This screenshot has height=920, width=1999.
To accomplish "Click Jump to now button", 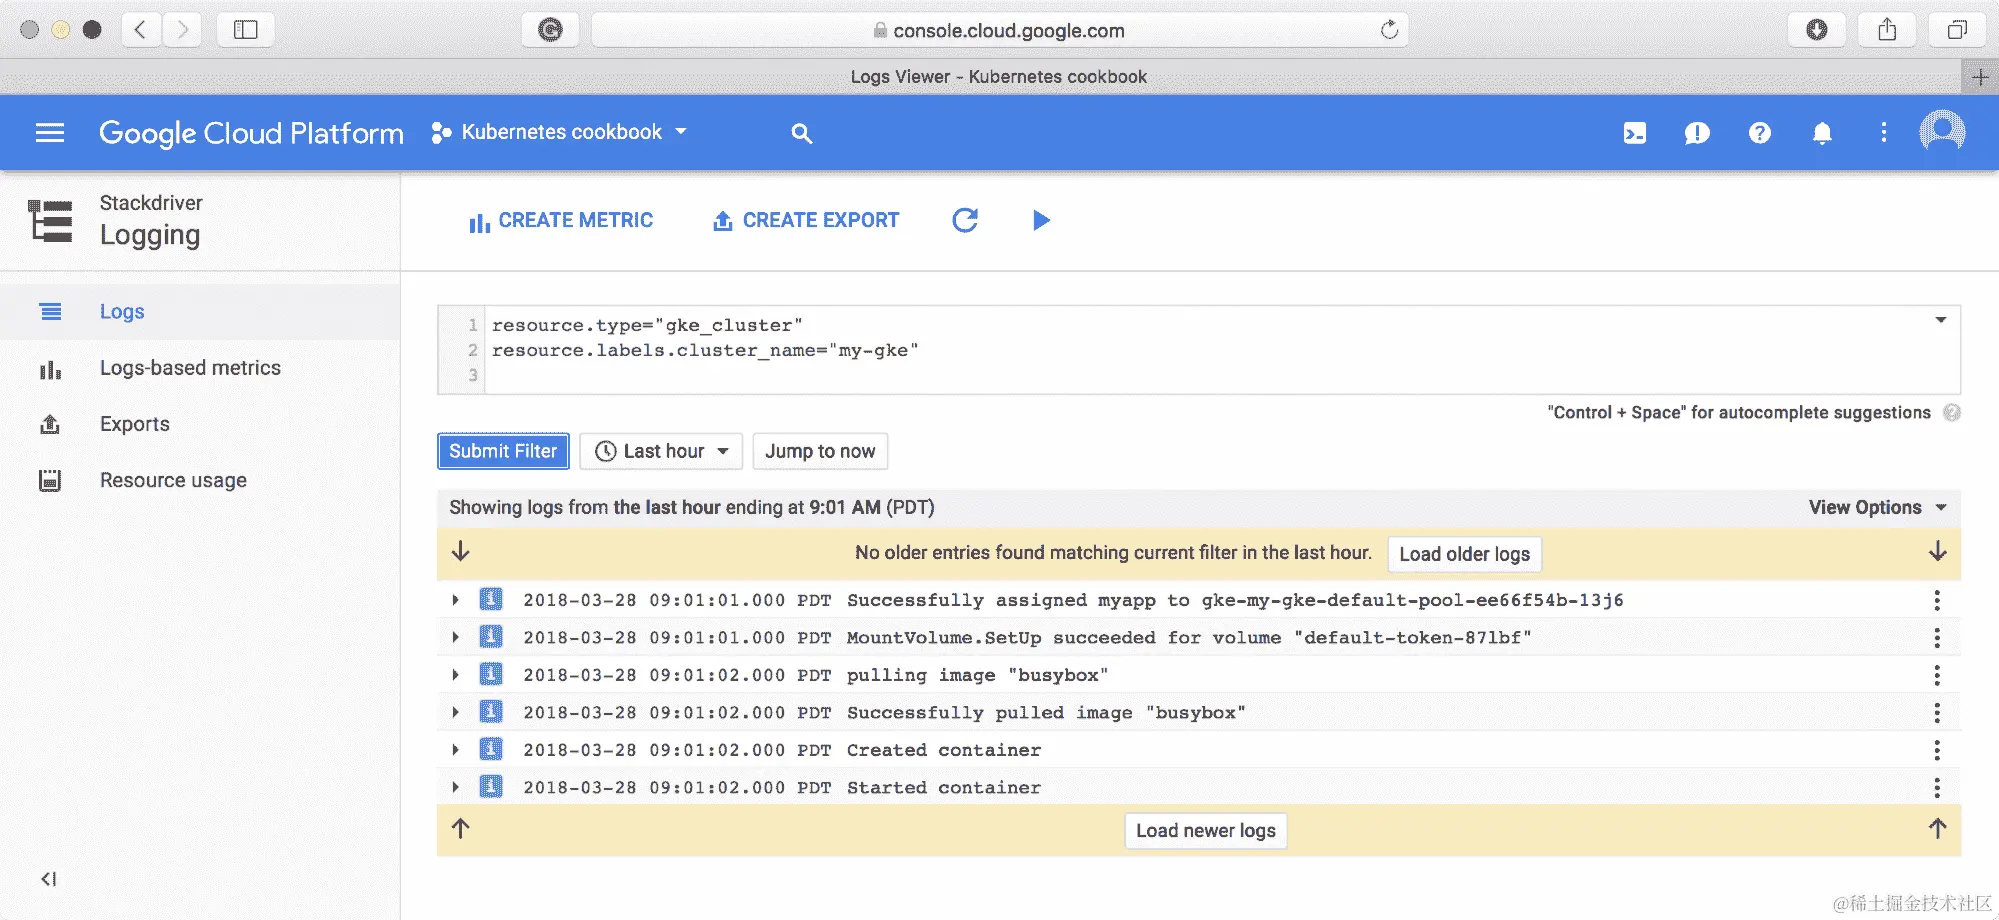I will tap(820, 451).
